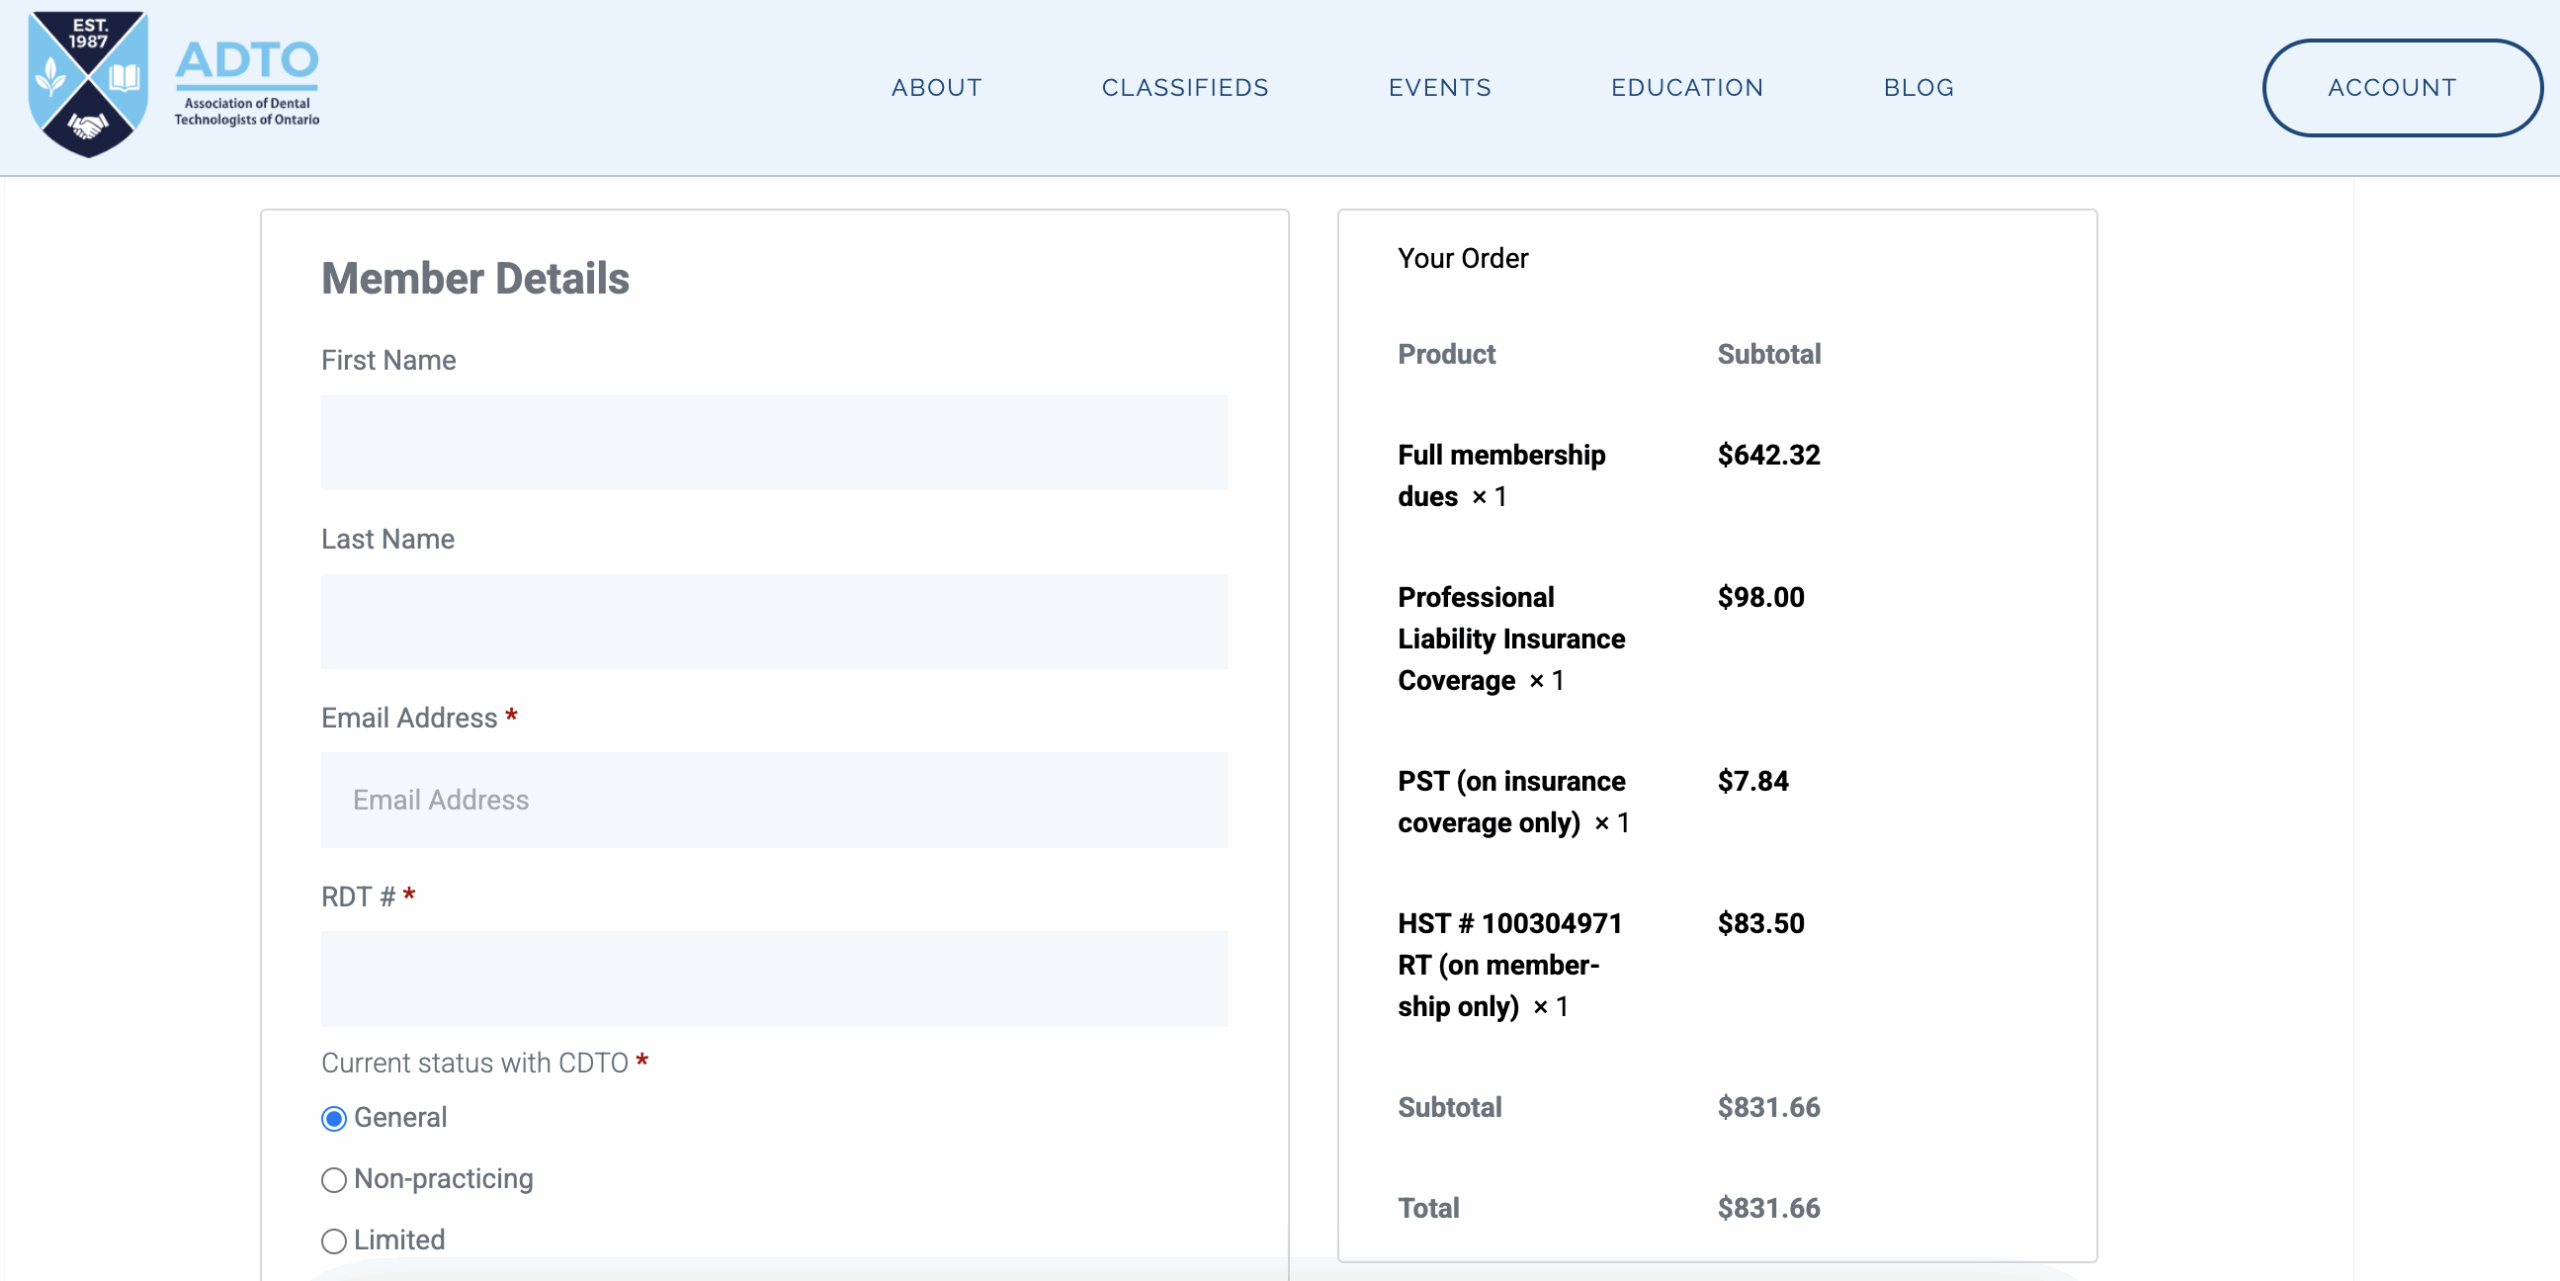
Task: Open the Classifieds menu item
Action: [x=1185, y=88]
